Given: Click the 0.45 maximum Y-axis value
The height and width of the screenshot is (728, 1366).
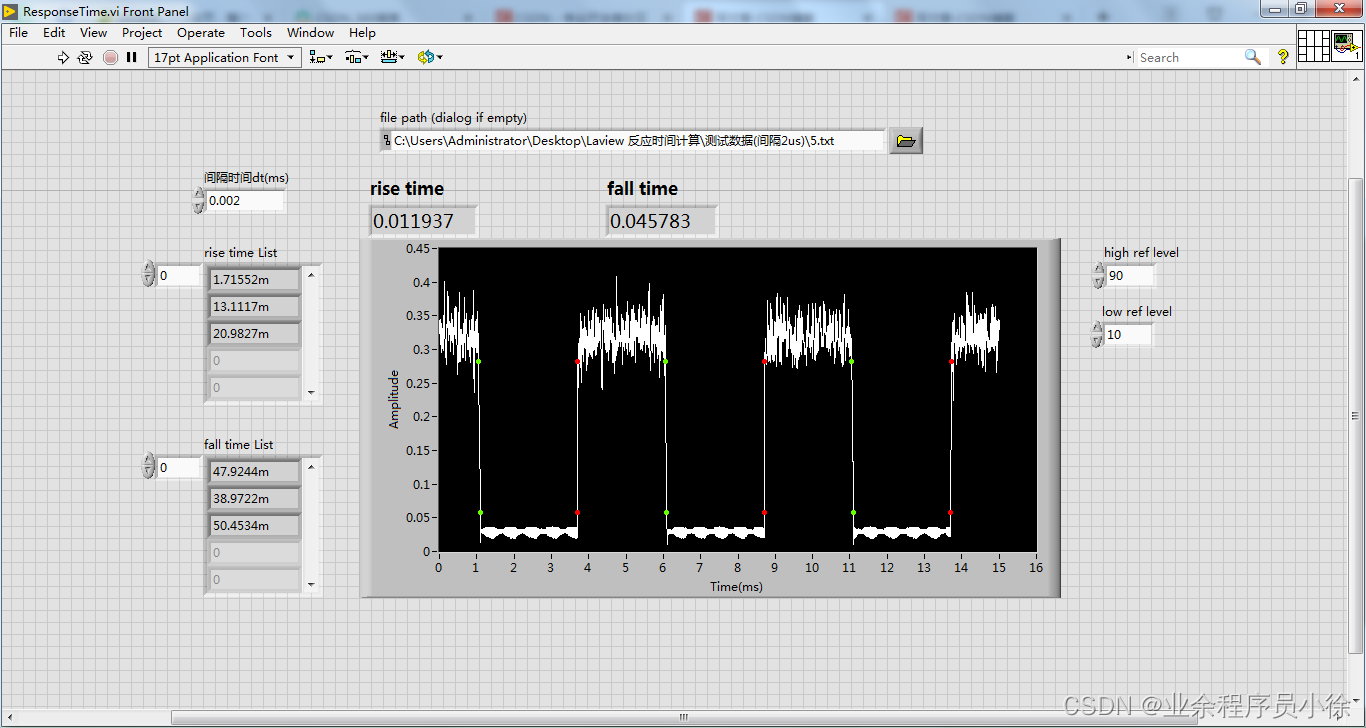Looking at the screenshot, I should [x=418, y=248].
